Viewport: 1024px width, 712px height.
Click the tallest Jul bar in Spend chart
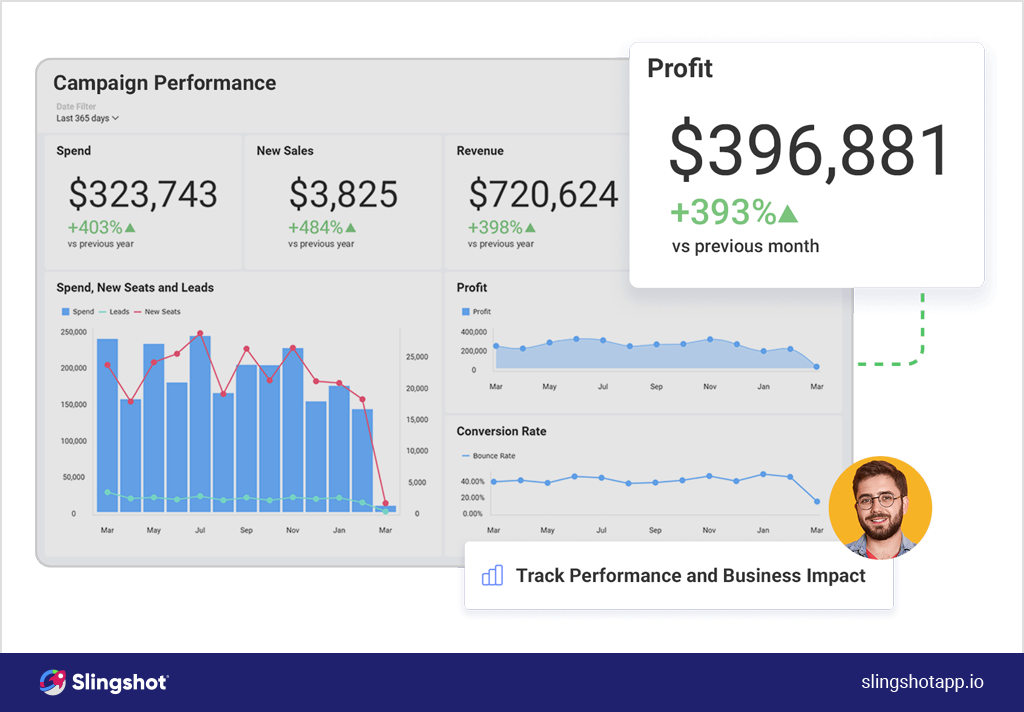[200, 424]
